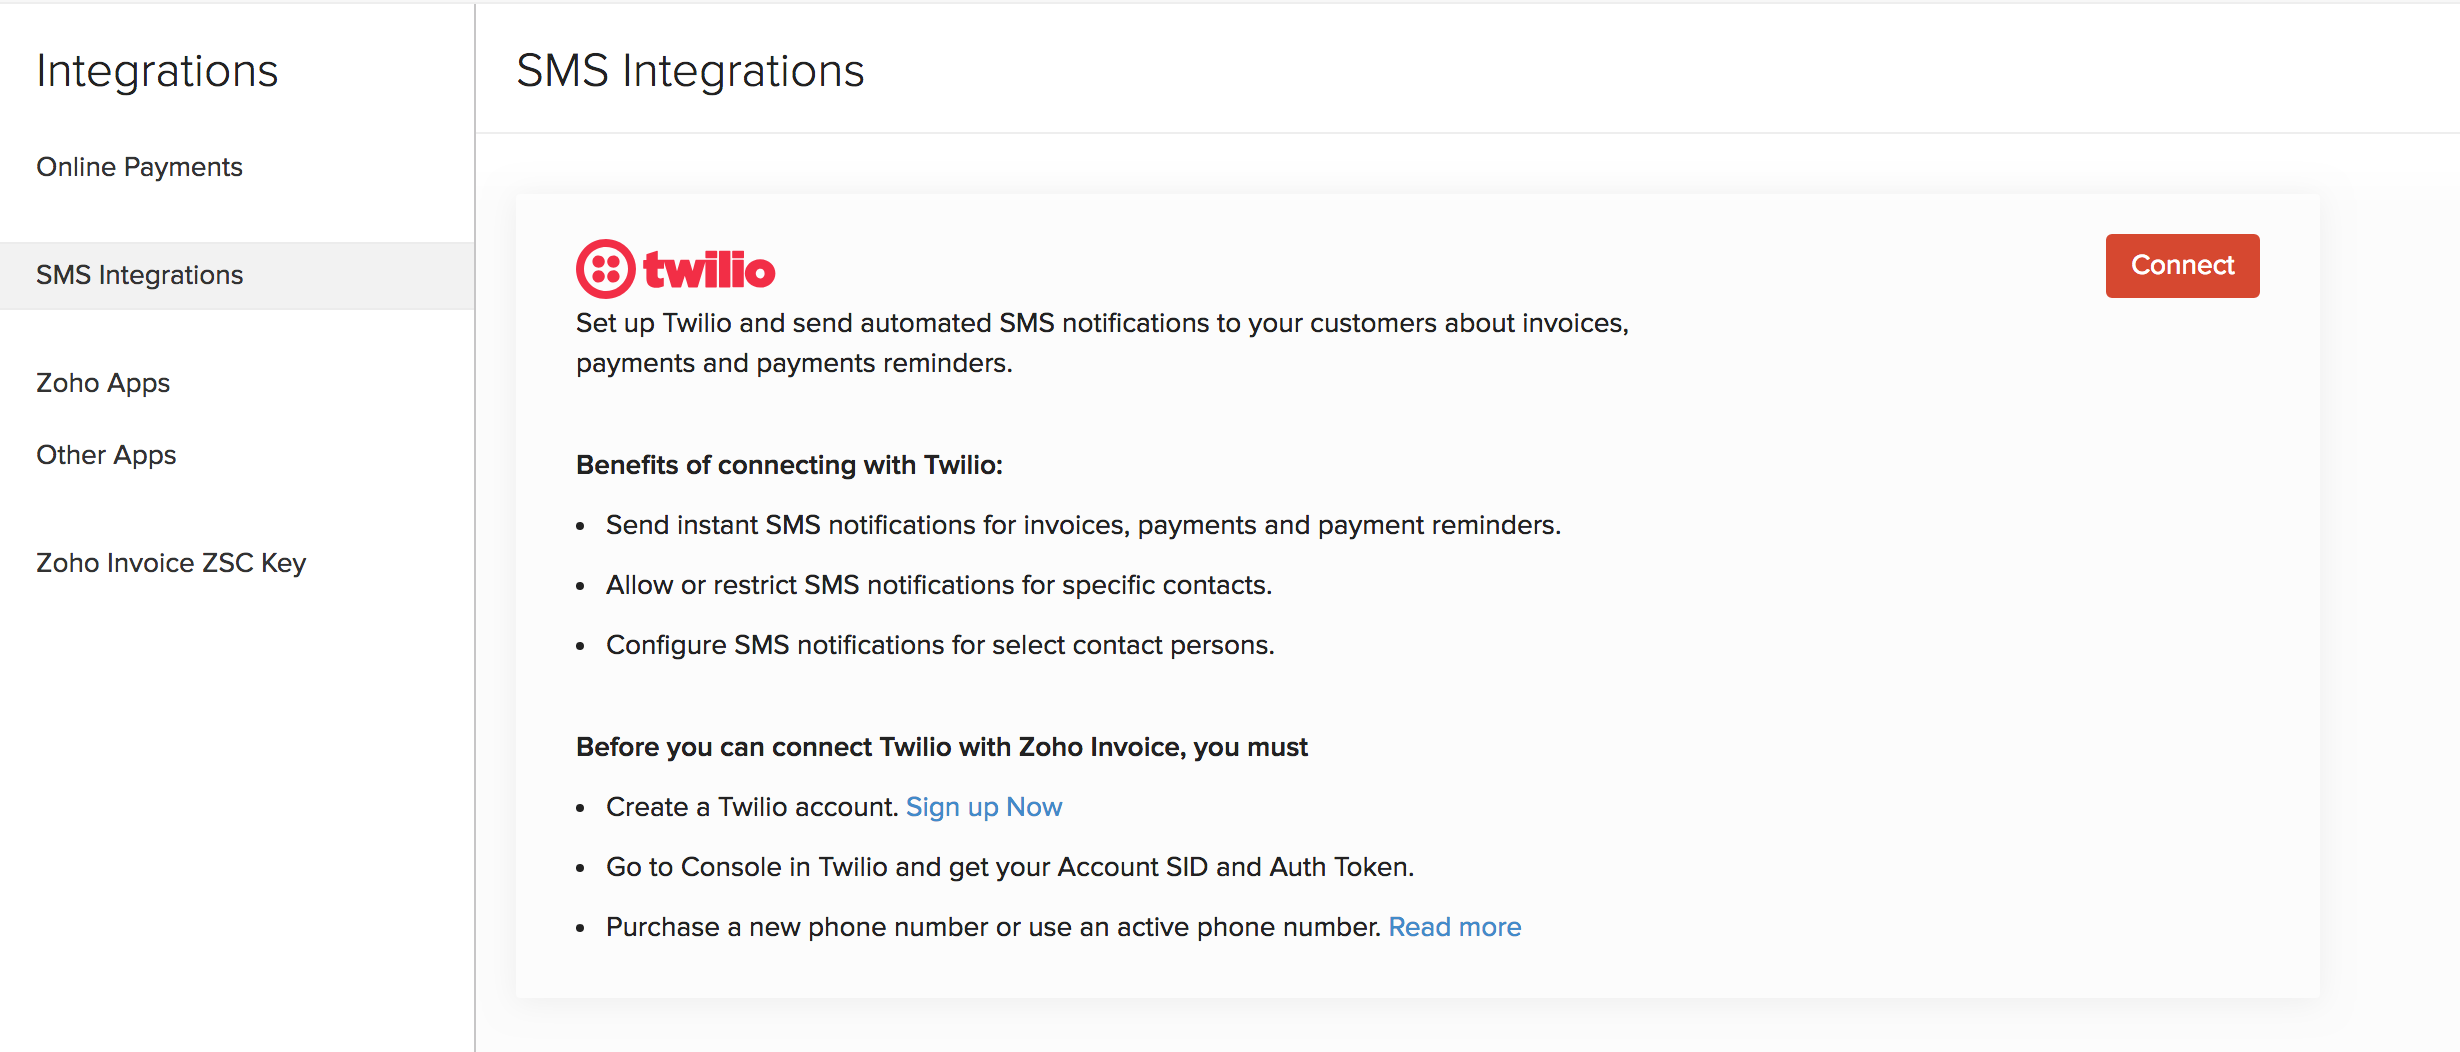Viewport: 2460px width, 1052px height.
Task: Click the Create a Twilio account text
Action: pos(752,807)
